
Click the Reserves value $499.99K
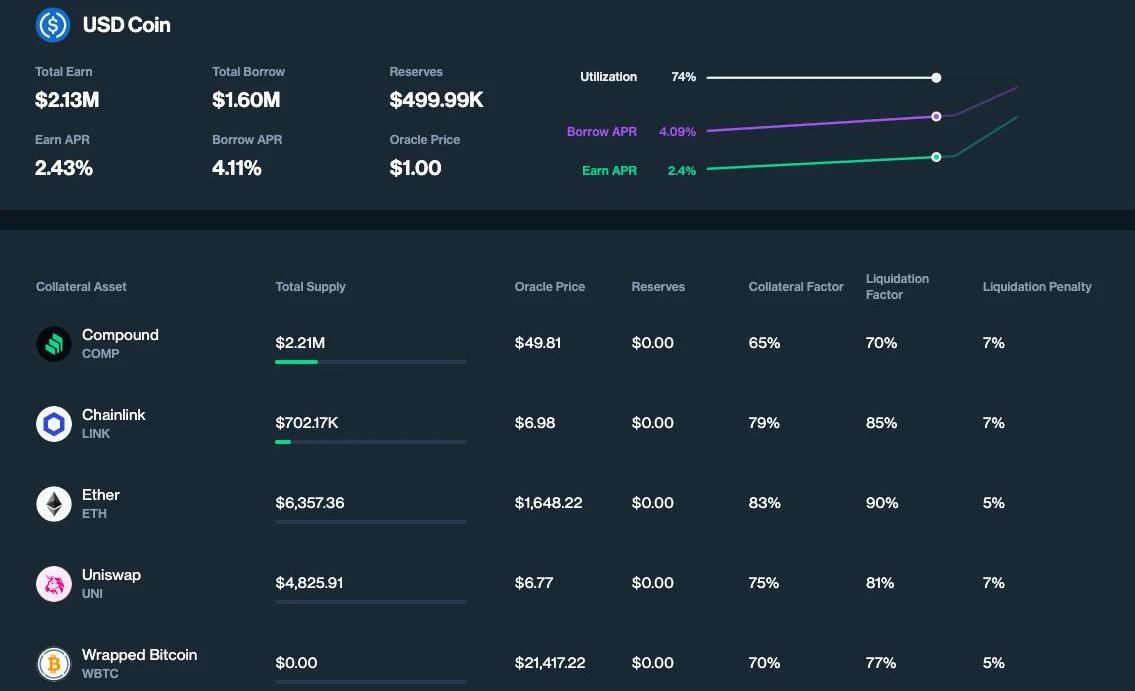click(x=436, y=100)
